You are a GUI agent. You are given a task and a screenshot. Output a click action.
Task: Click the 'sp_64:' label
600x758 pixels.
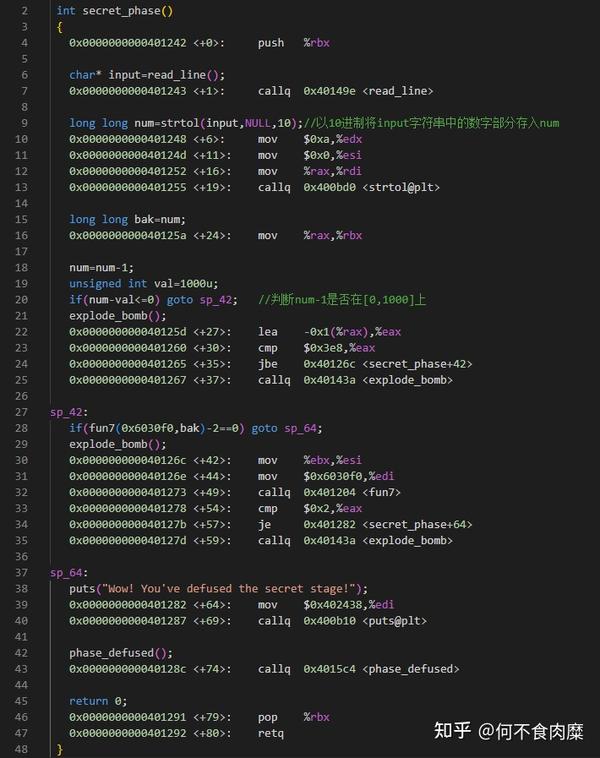point(69,572)
